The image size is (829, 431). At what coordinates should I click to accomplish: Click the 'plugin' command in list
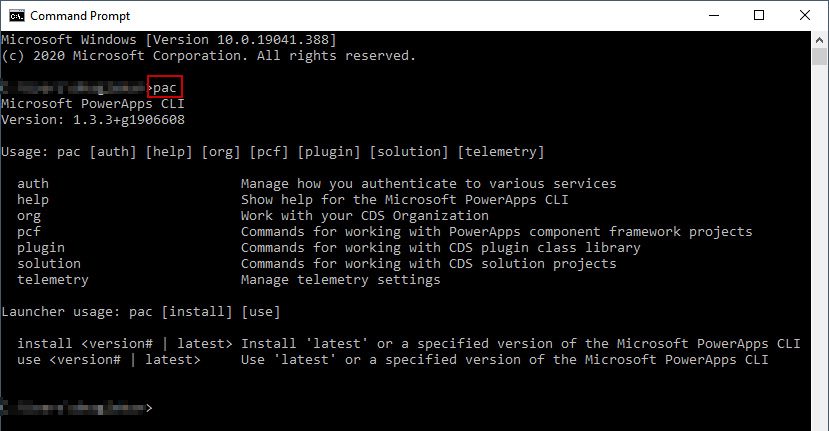(41, 248)
